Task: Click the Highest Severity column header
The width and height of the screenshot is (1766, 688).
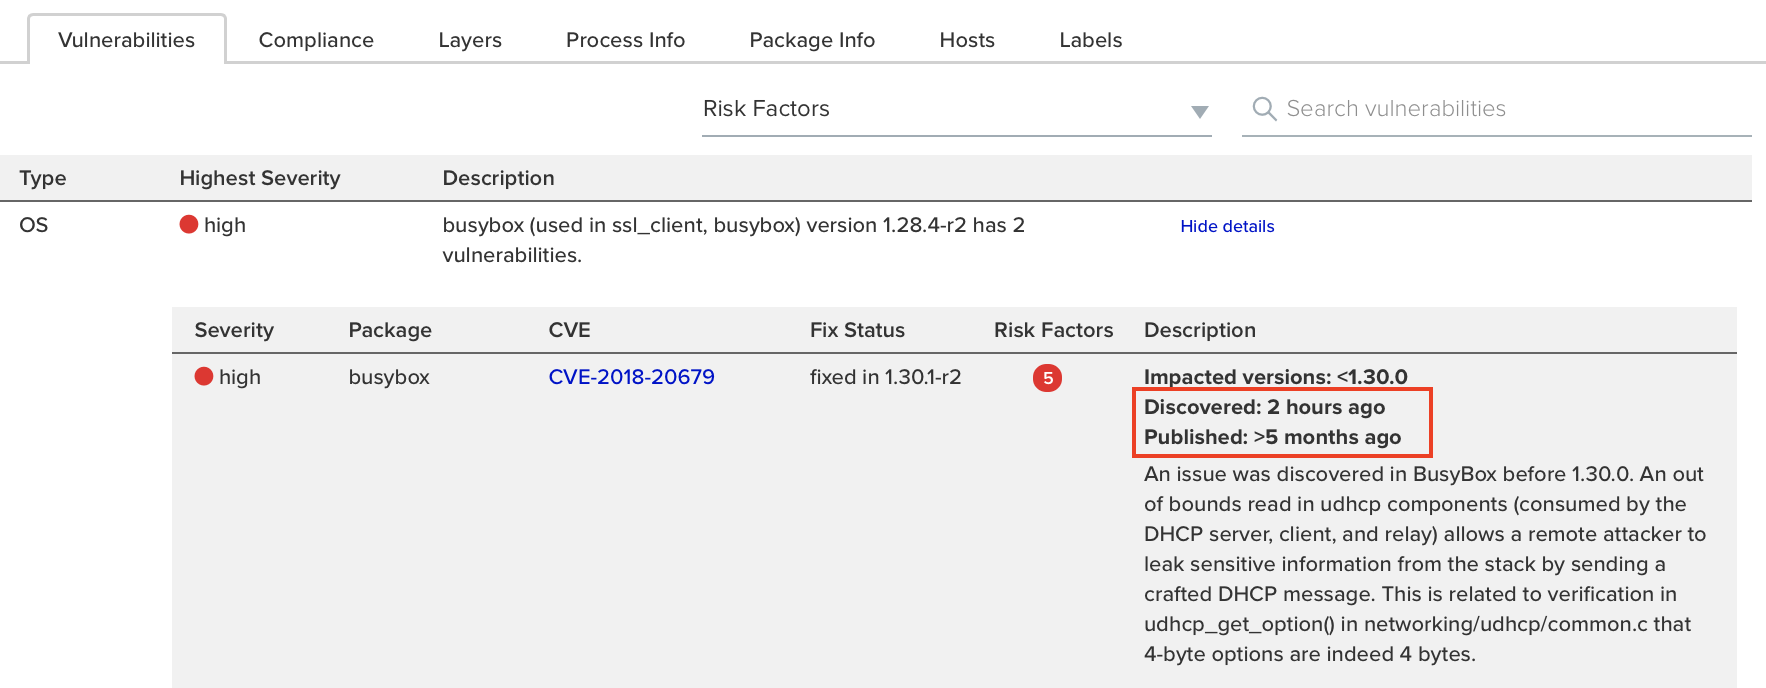Action: [260, 178]
